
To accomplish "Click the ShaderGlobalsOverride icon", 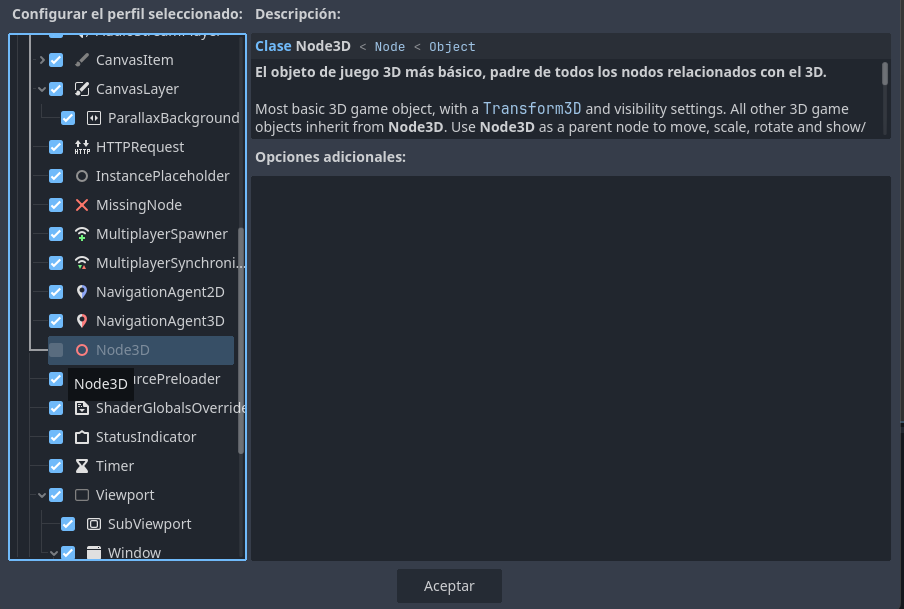I will tap(82, 408).
